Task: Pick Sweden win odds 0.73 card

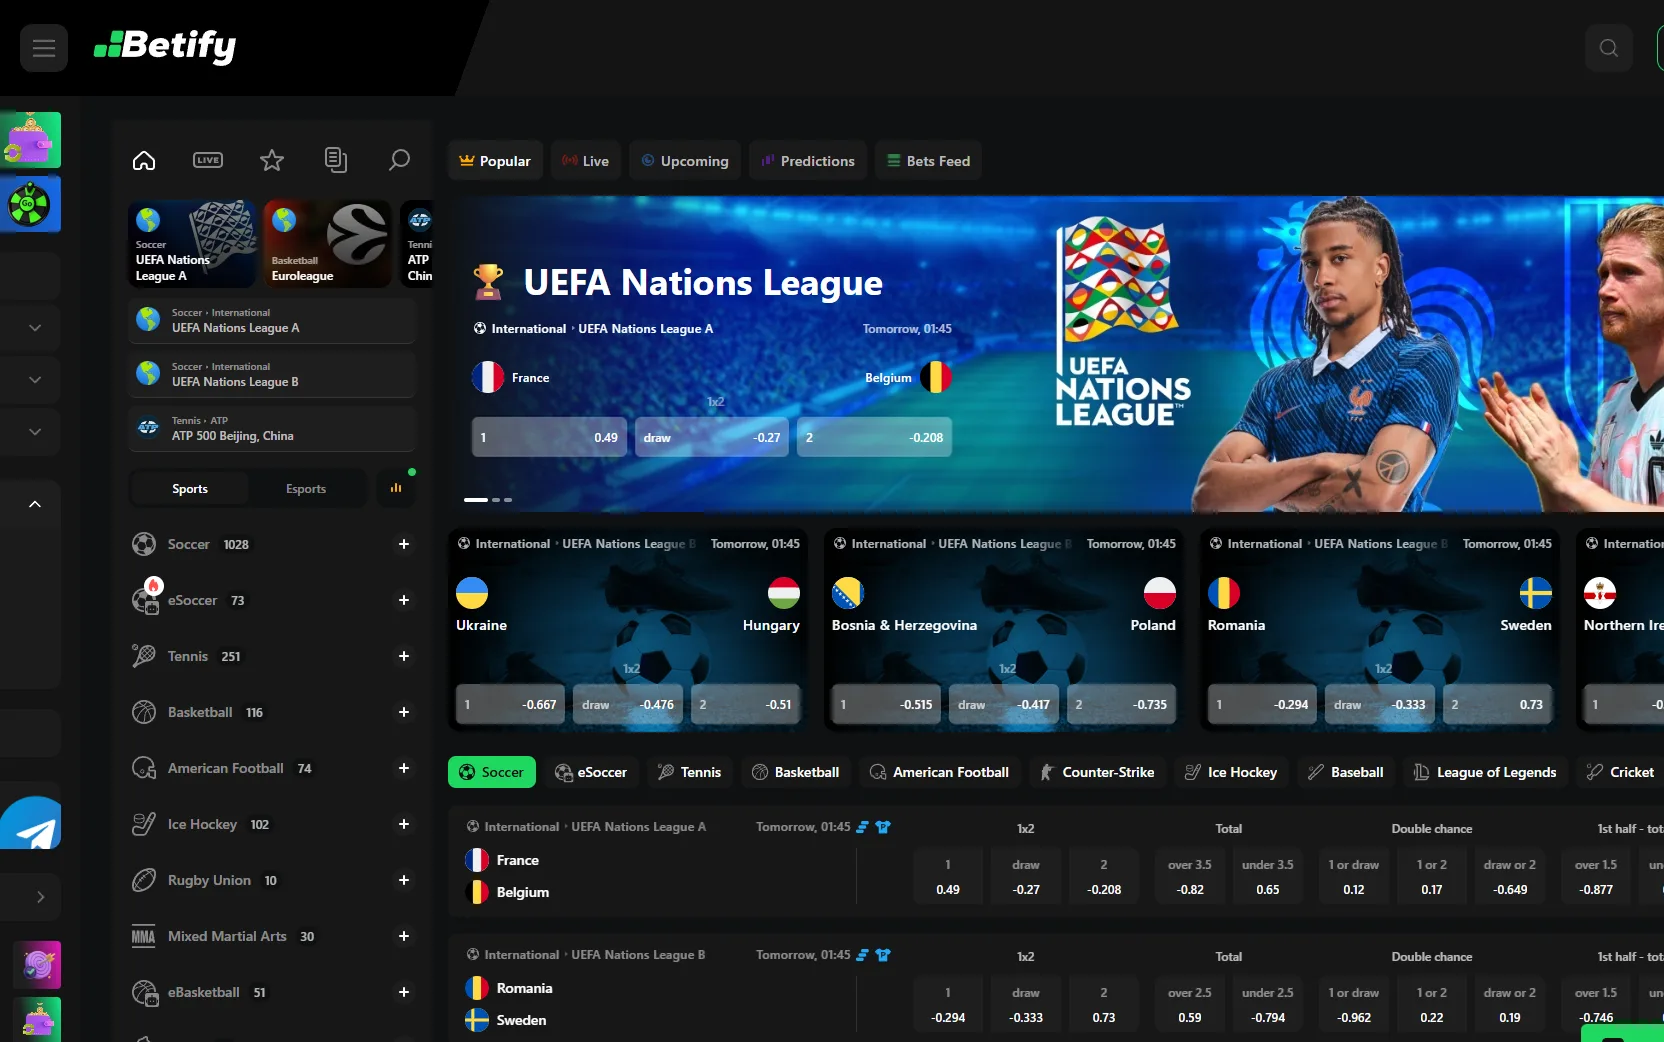Action: tap(1498, 704)
